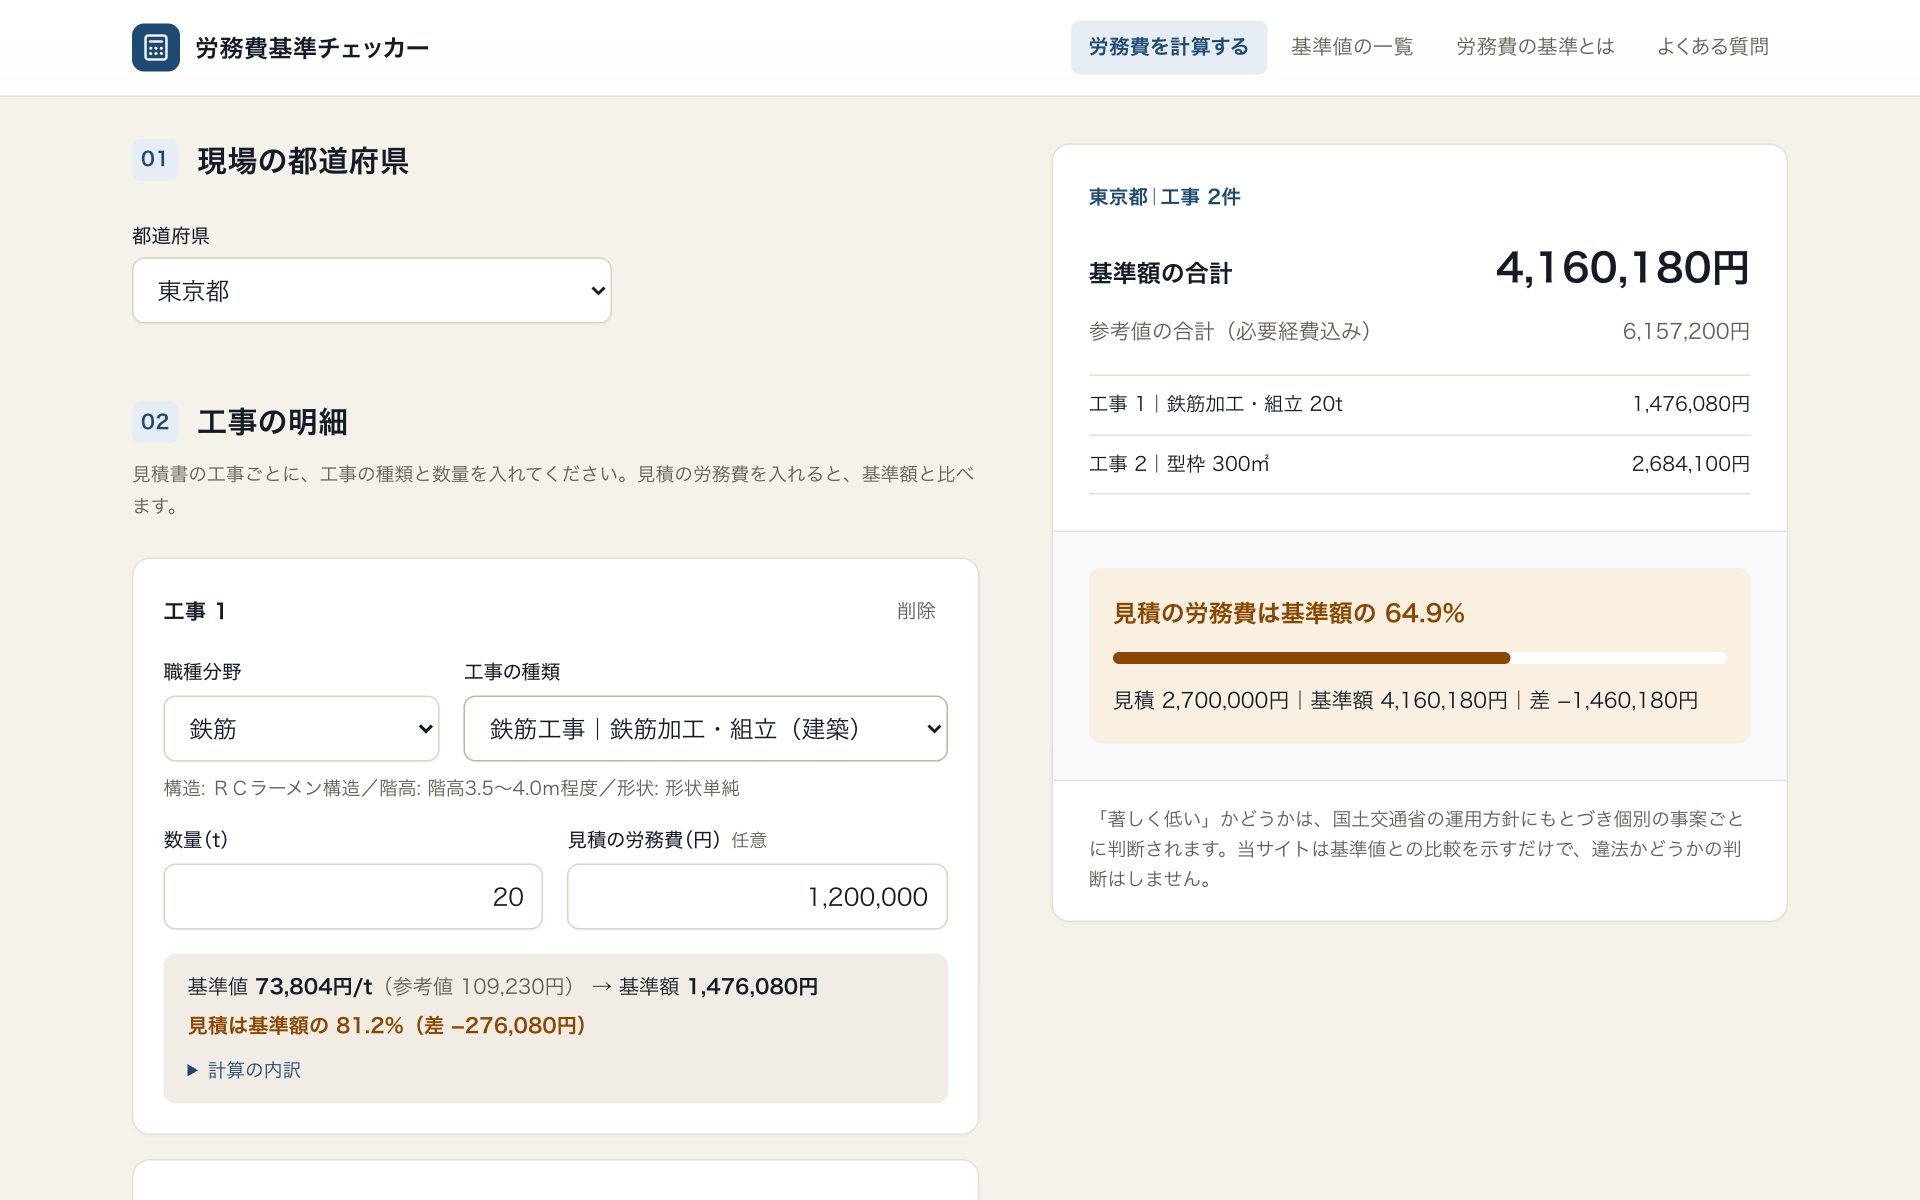The image size is (1920, 1200).
Task: Open the 都道府県 dropdown showing 東京都
Action: pos(372,291)
